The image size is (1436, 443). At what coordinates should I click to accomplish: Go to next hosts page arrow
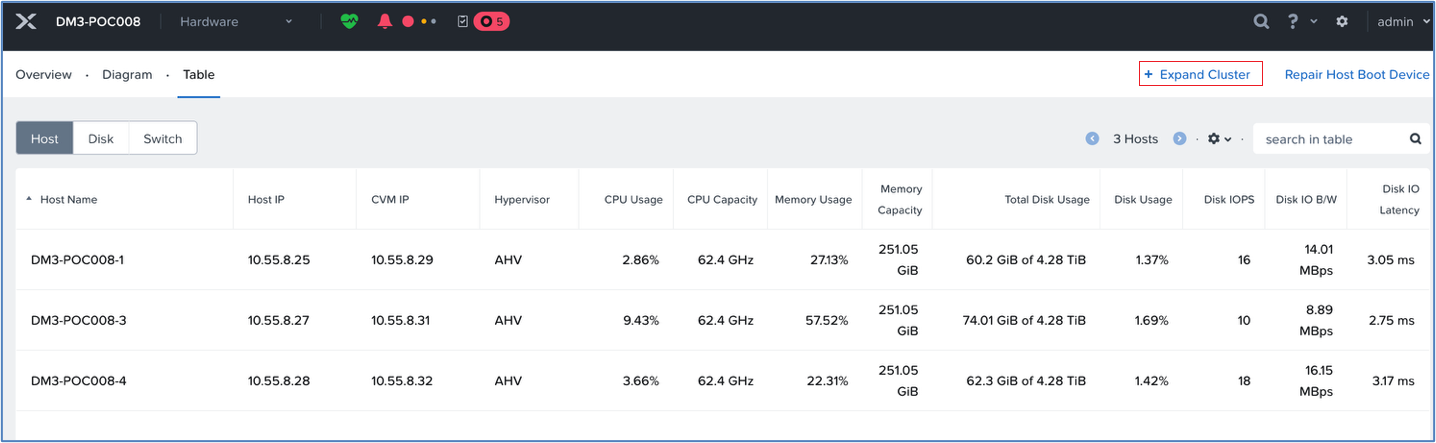pyautogui.click(x=1180, y=139)
